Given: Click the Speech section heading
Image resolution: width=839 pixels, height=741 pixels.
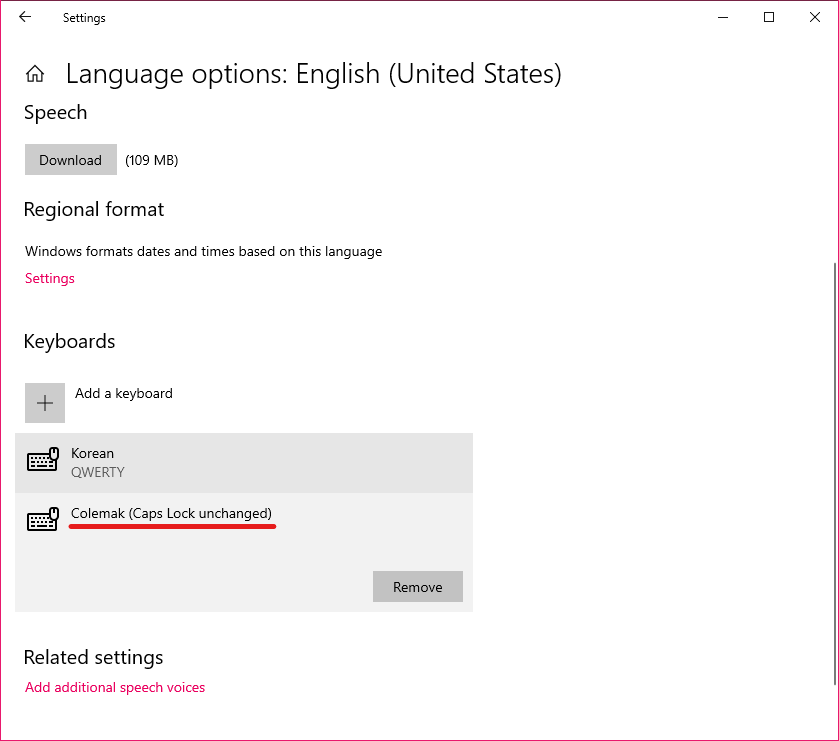Looking at the screenshot, I should coord(56,112).
